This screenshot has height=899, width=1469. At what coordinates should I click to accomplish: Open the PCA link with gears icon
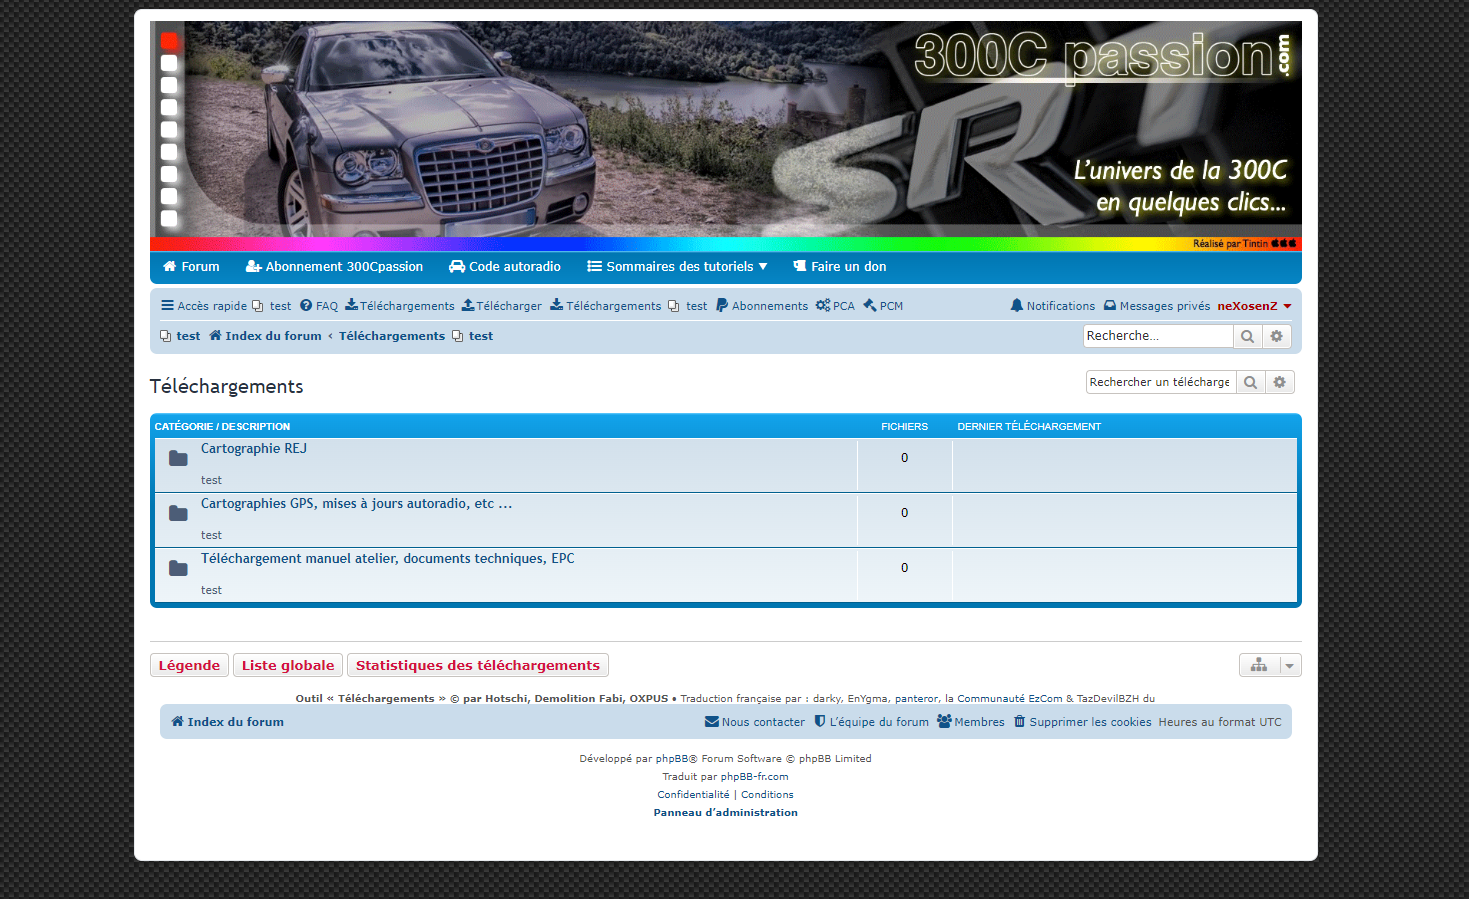pyautogui.click(x=835, y=306)
